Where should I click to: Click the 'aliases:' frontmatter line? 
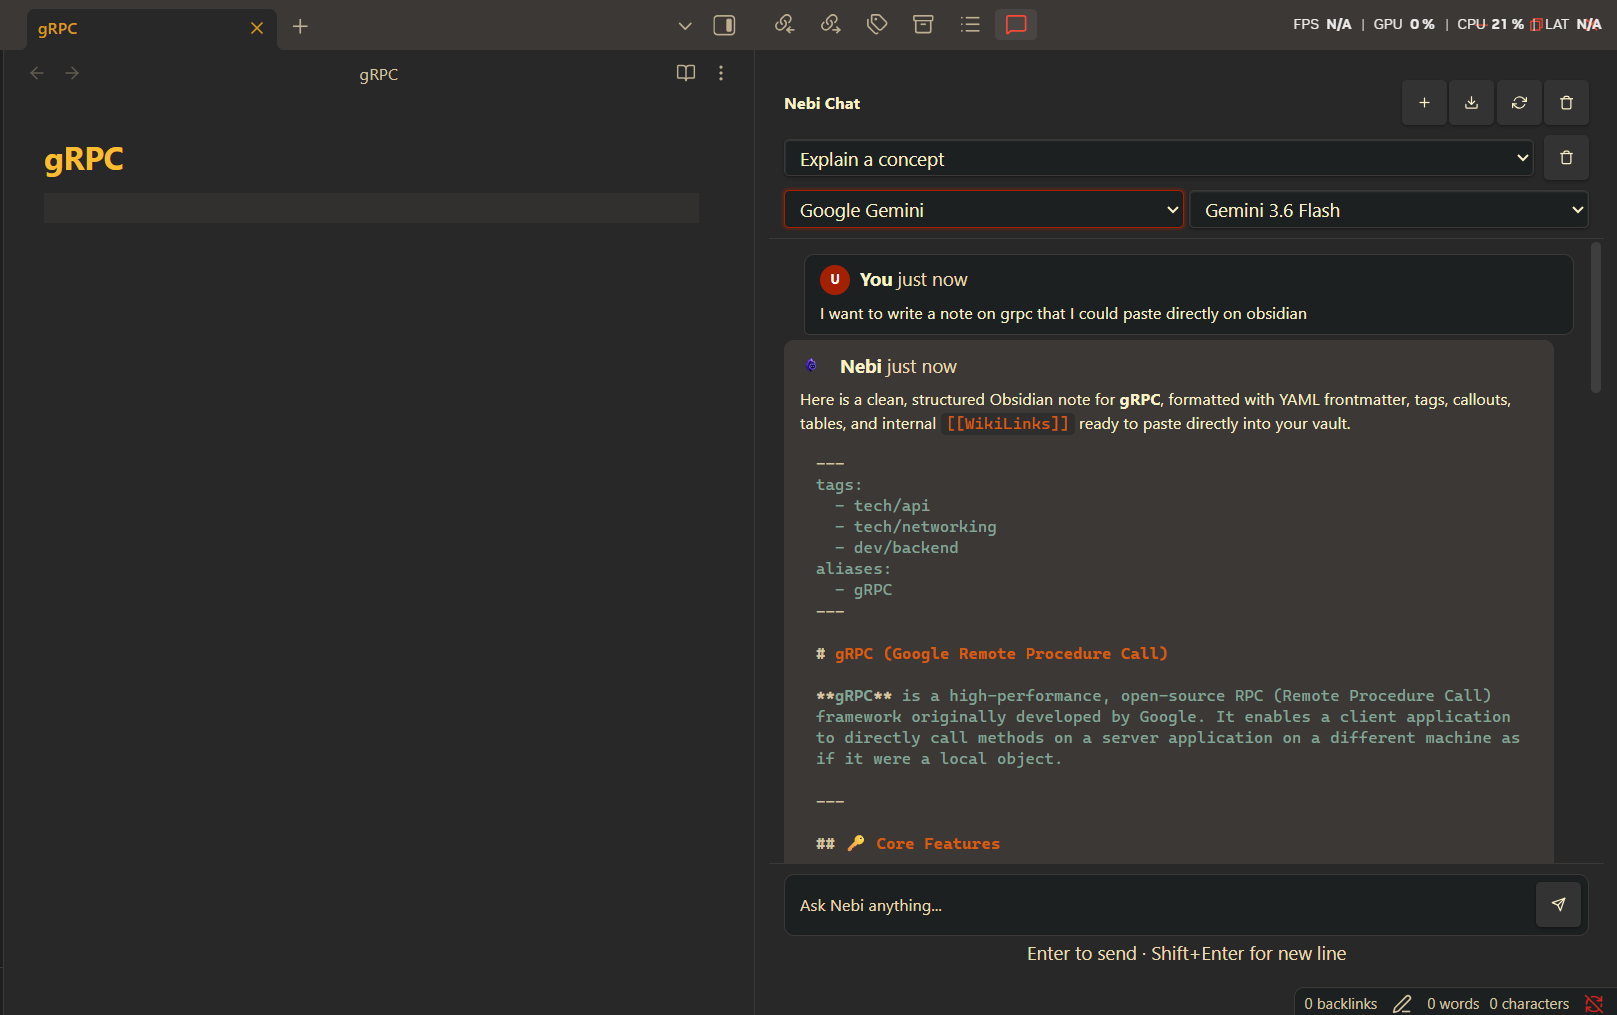click(x=853, y=569)
